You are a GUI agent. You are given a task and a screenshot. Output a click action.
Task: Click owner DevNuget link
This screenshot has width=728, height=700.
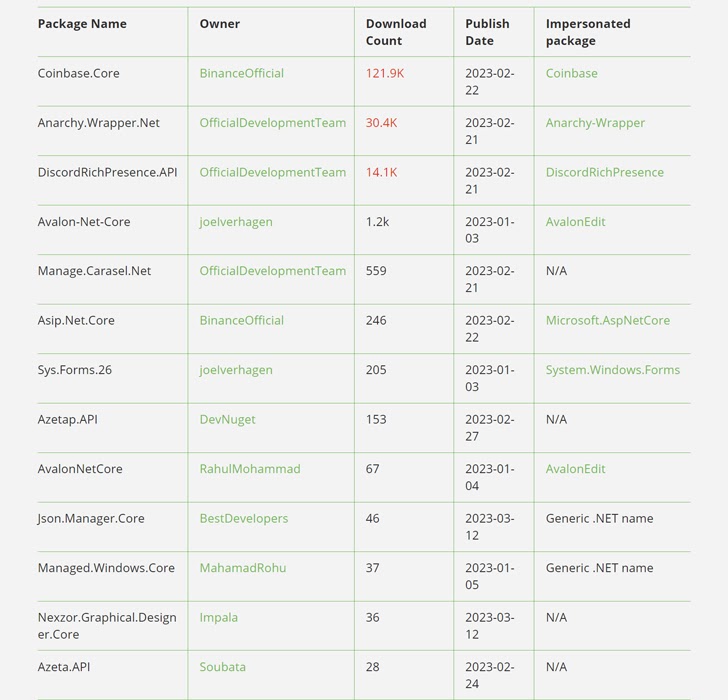227,419
